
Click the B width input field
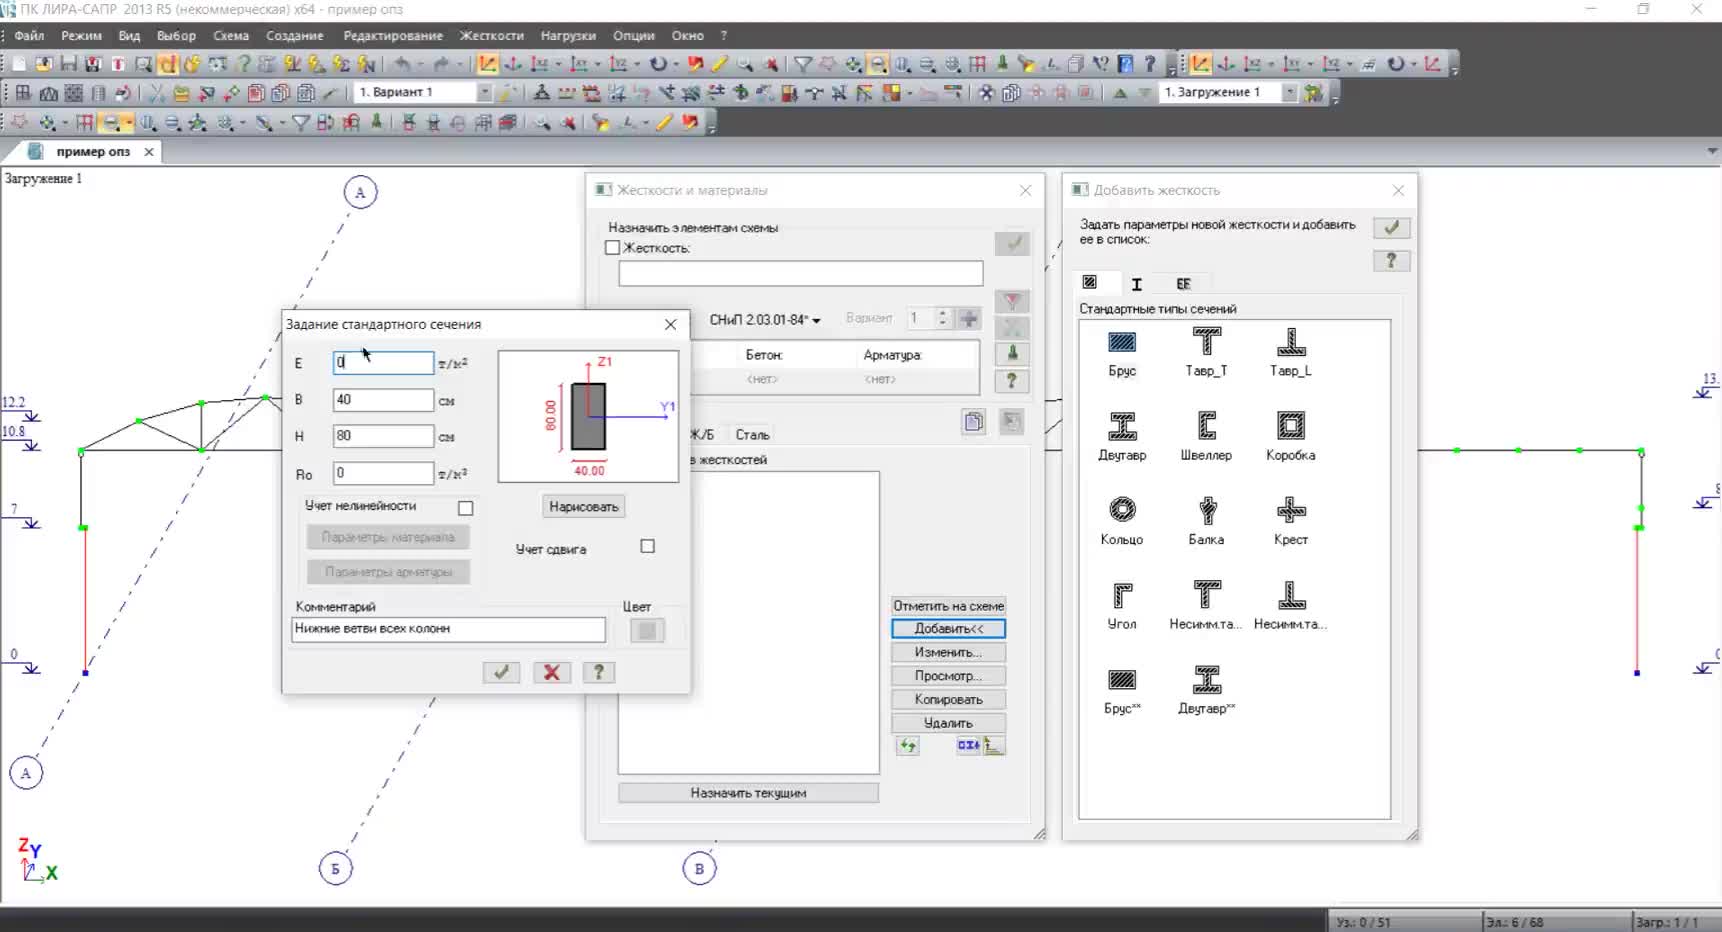pos(383,400)
